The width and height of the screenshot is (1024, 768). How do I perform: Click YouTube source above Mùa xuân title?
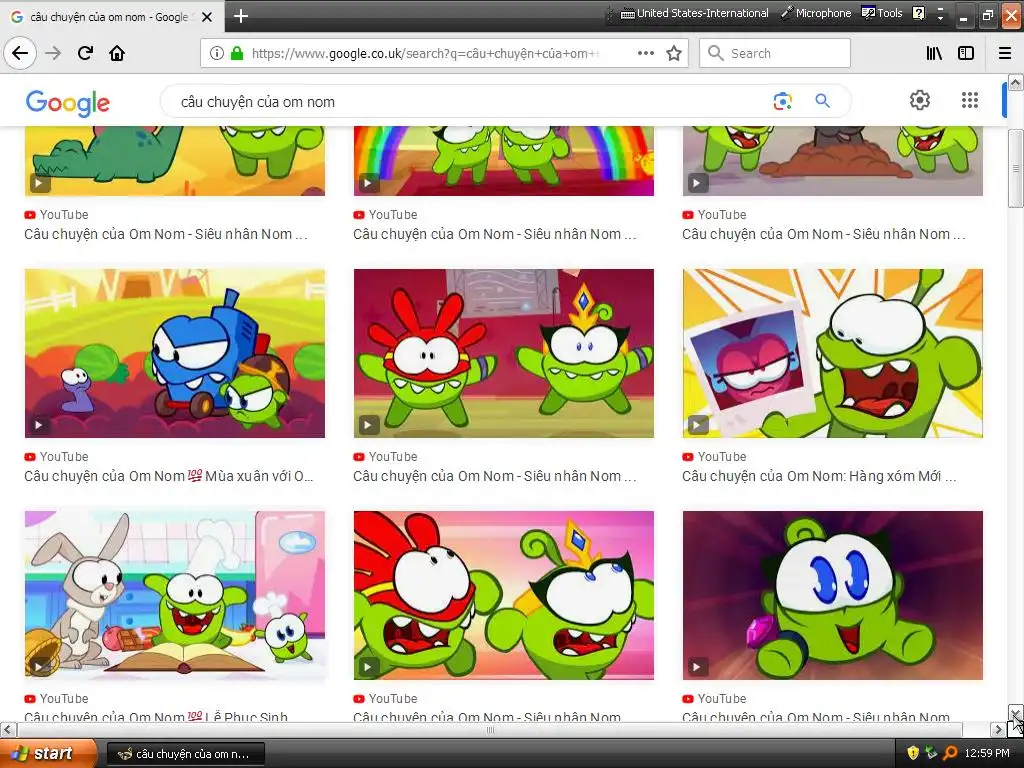pyautogui.click(x=56, y=456)
